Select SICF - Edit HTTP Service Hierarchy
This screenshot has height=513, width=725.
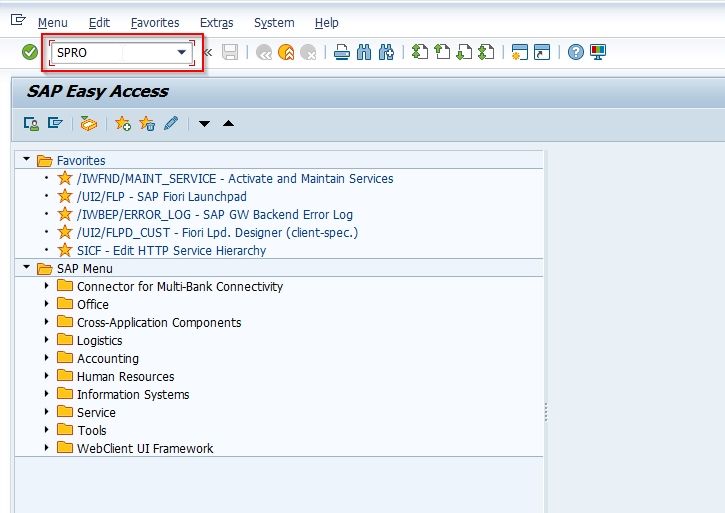point(172,251)
